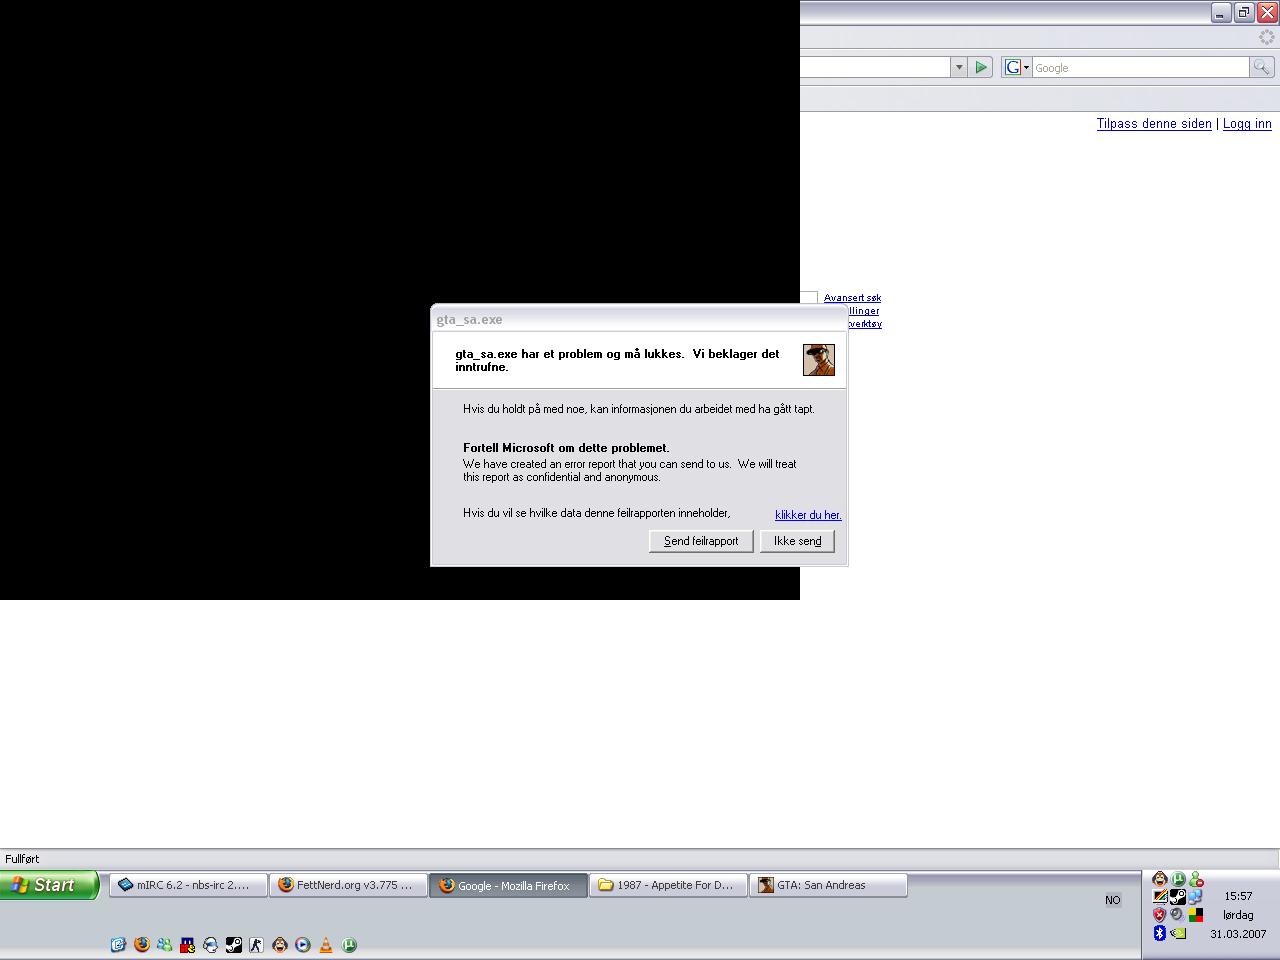Switch to Google - Mozilla Firefox taskbar button

tap(509, 885)
